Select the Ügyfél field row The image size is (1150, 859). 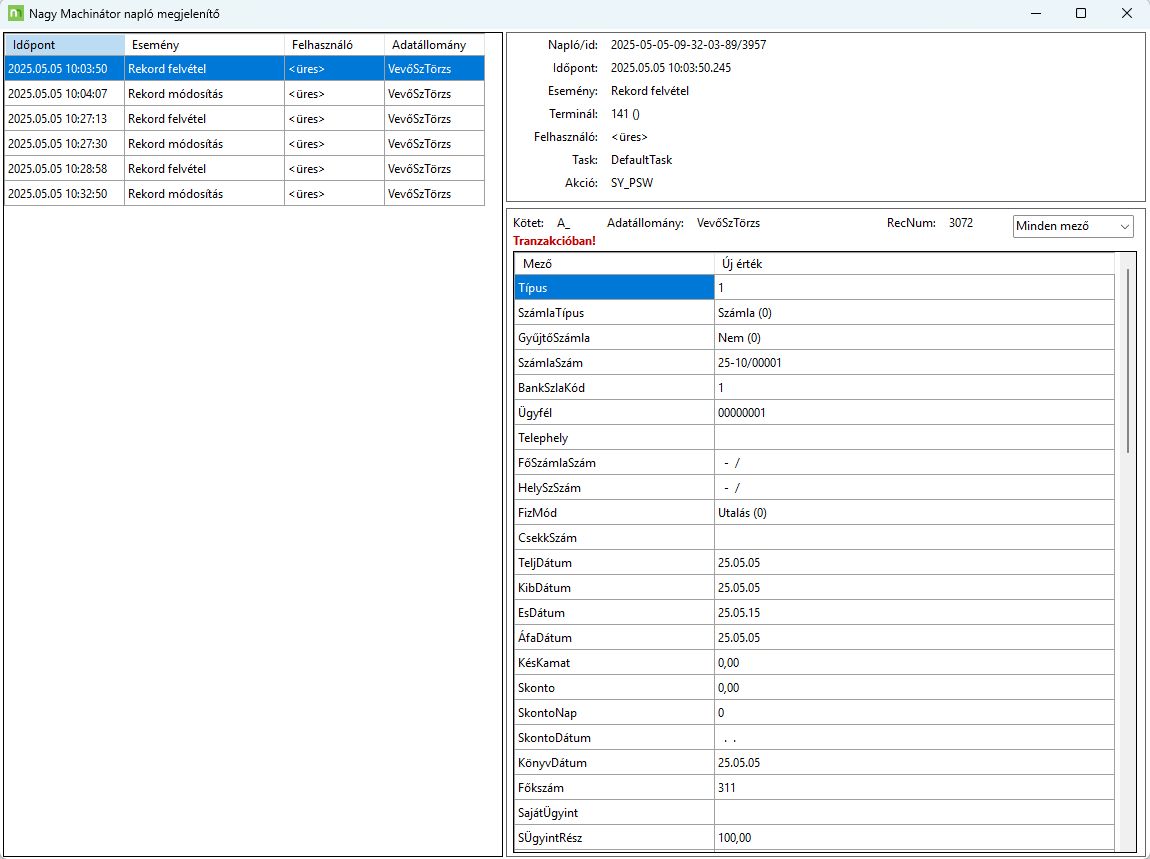(613, 413)
